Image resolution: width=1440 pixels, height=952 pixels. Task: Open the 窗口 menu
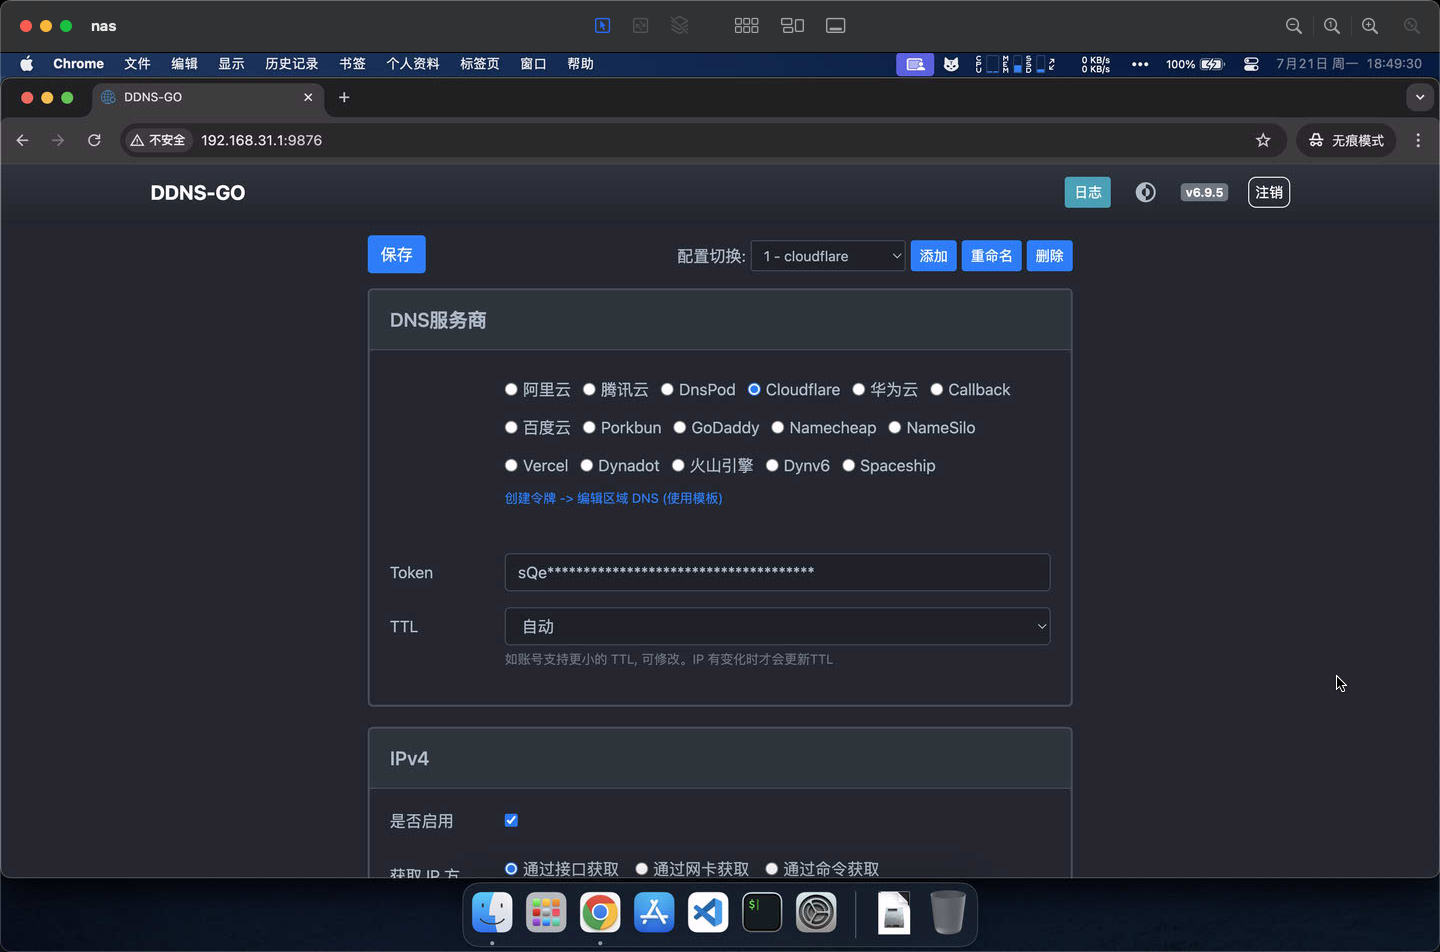click(x=533, y=64)
